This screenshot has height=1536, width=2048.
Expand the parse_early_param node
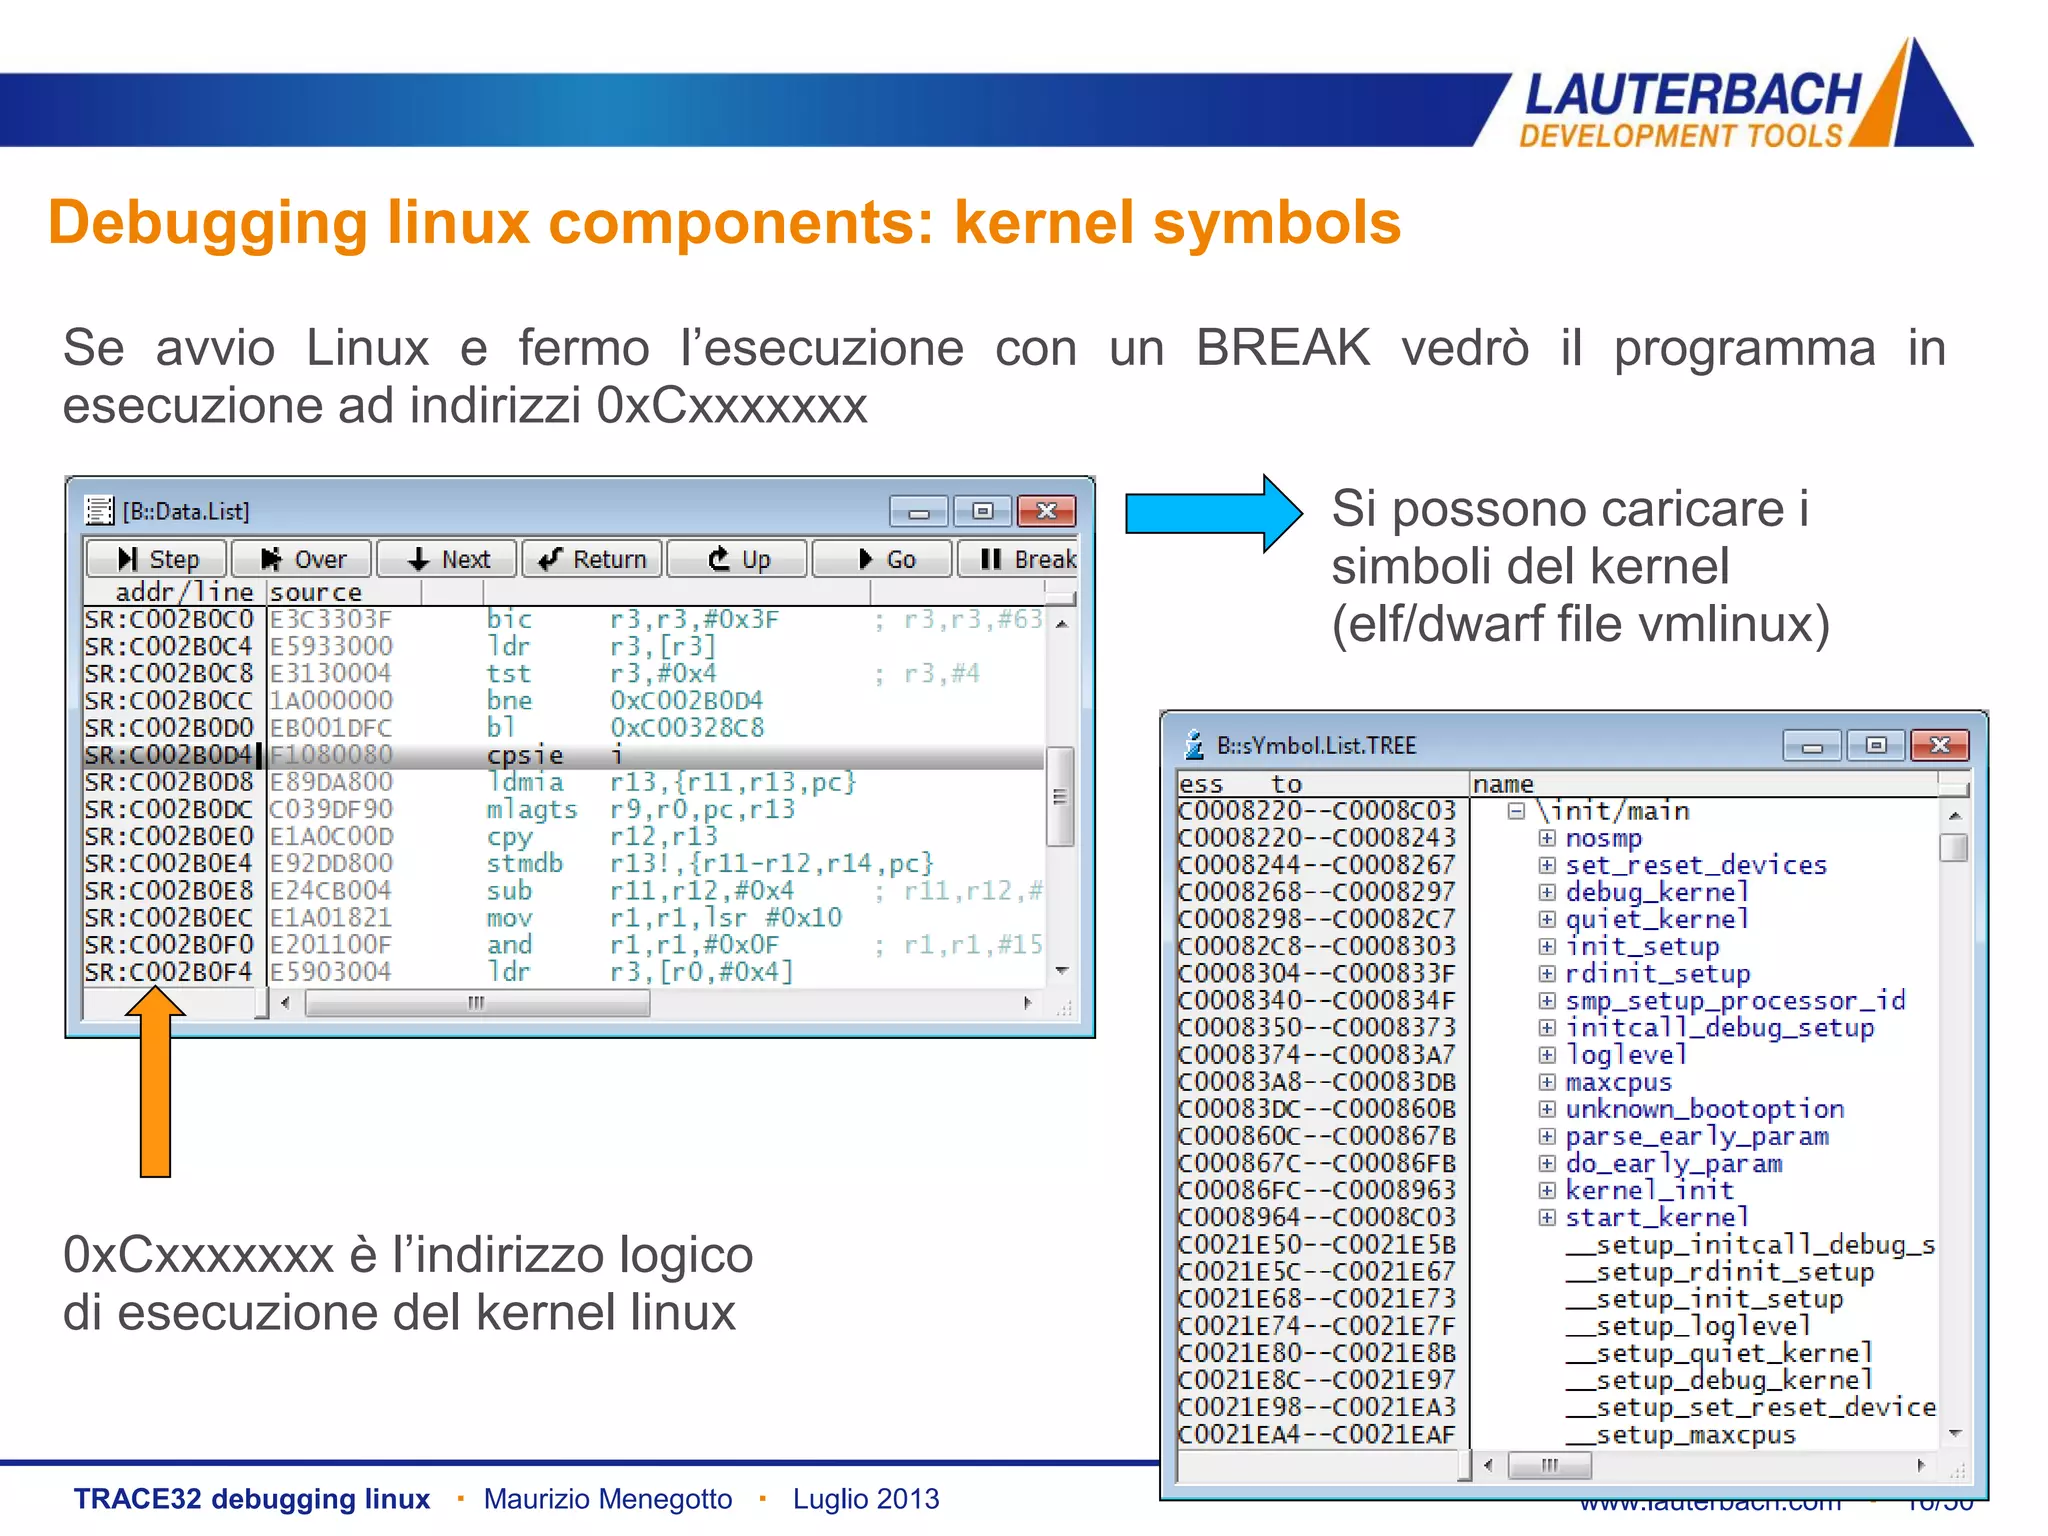tap(1547, 1136)
